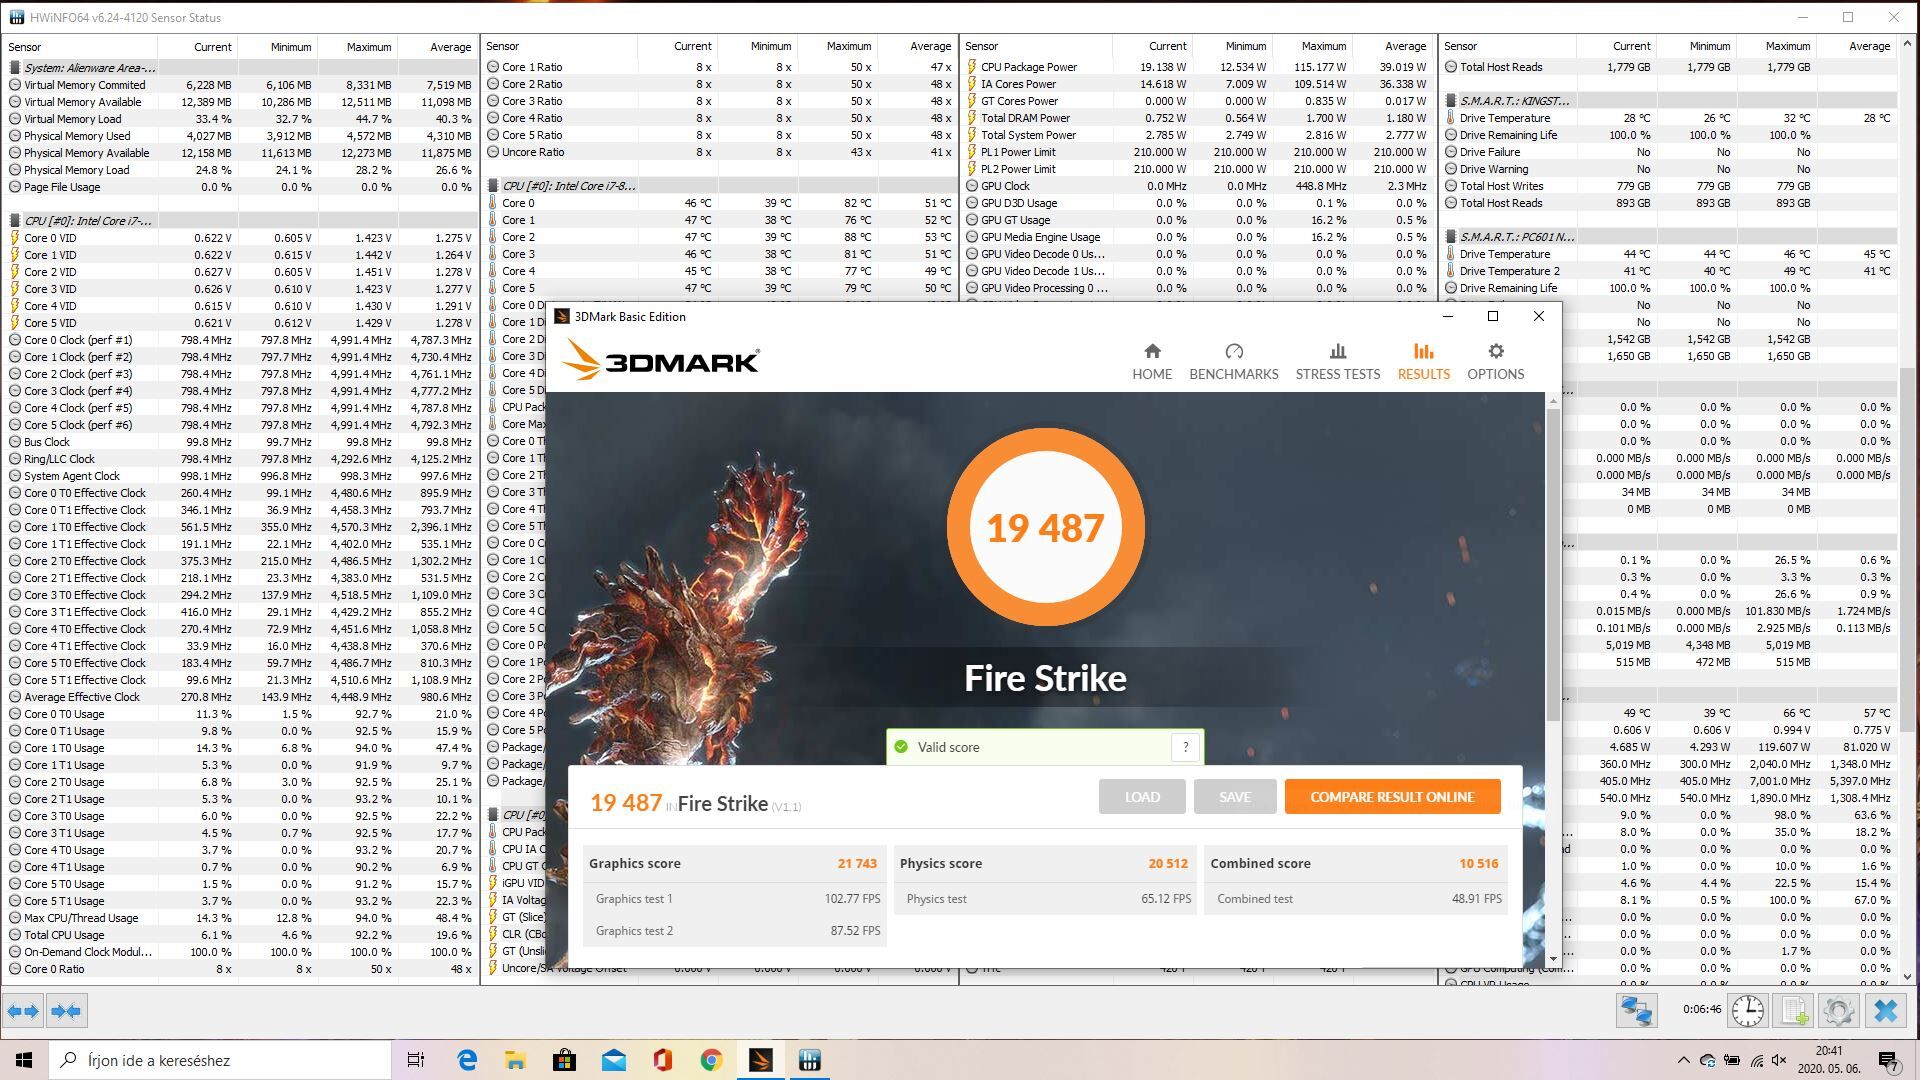Click the HWiNFO remote network monitors icon
Screen dimensions: 1920x1080
tap(1636, 1010)
